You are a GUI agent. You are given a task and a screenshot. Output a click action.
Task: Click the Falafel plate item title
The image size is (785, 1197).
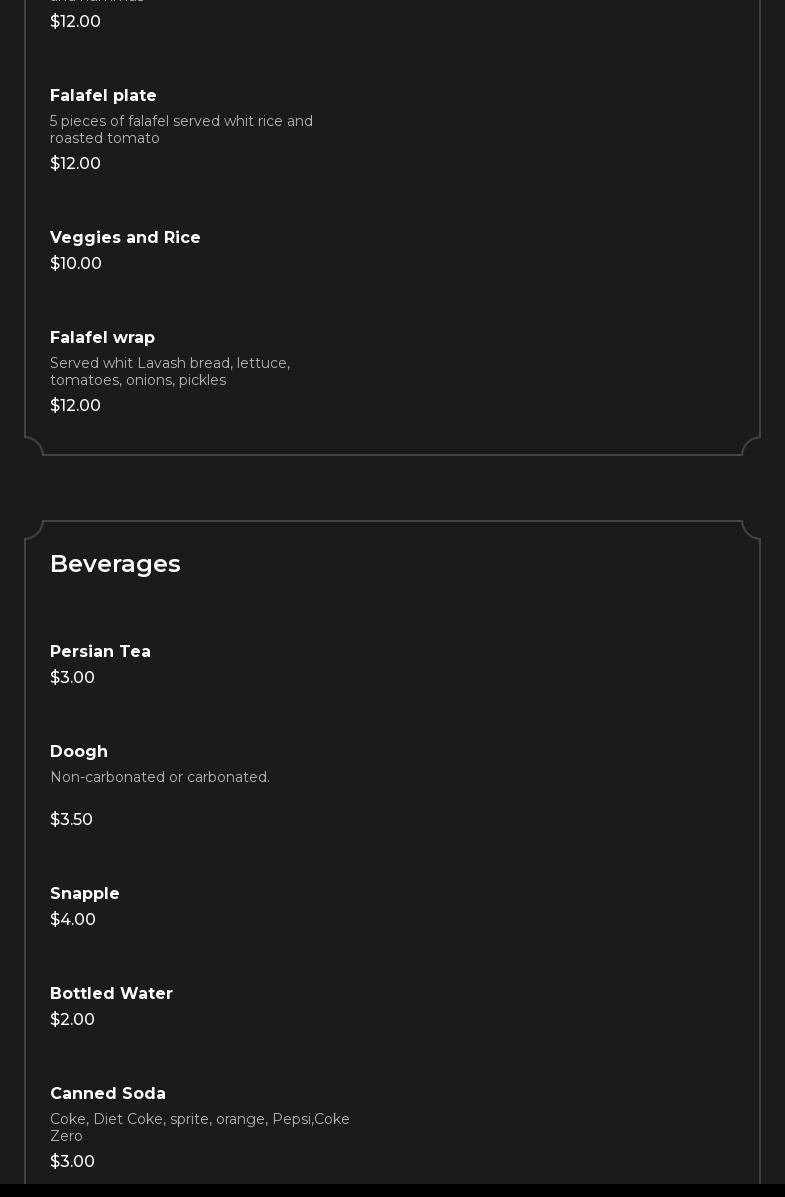[103, 96]
